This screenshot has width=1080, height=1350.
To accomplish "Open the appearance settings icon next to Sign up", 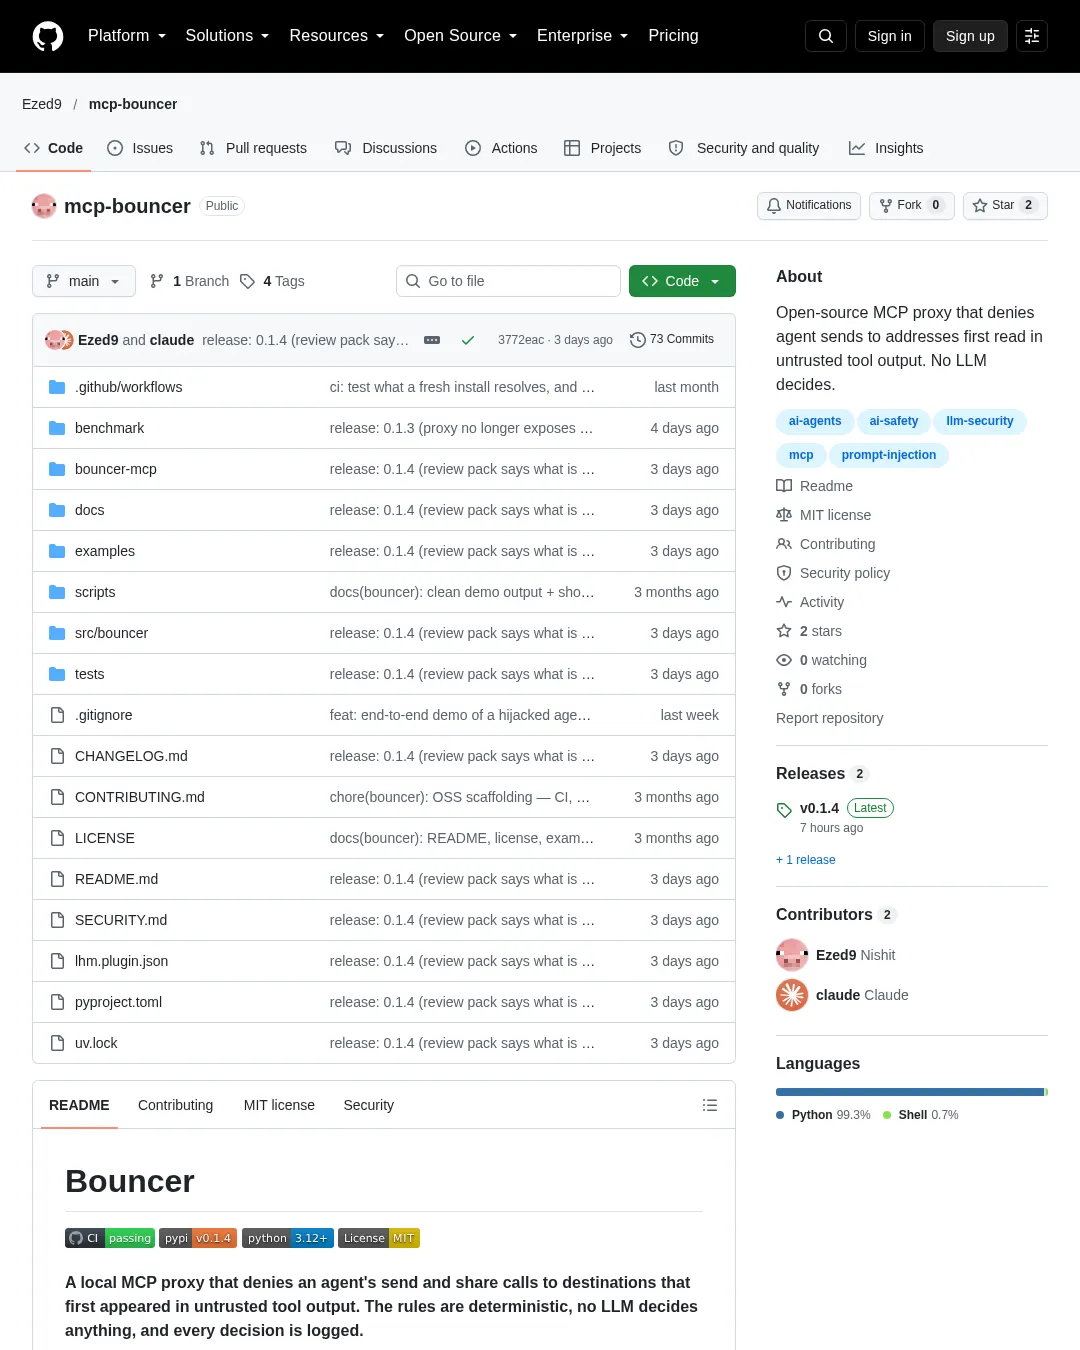I will (x=1032, y=36).
